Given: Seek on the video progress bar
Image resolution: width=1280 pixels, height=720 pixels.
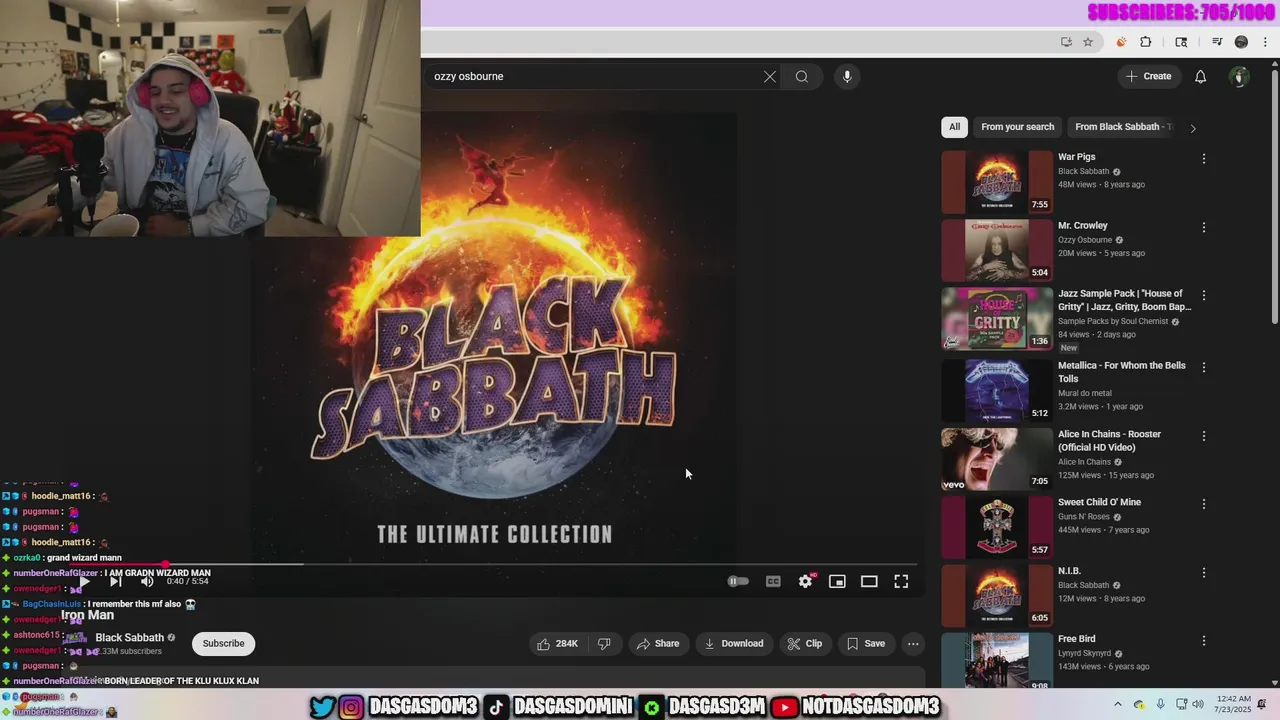Looking at the screenshot, I should 495,564.
